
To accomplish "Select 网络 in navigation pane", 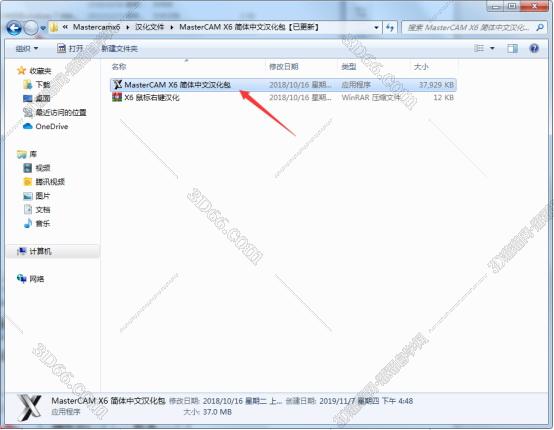I will click(x=37, y=279).
